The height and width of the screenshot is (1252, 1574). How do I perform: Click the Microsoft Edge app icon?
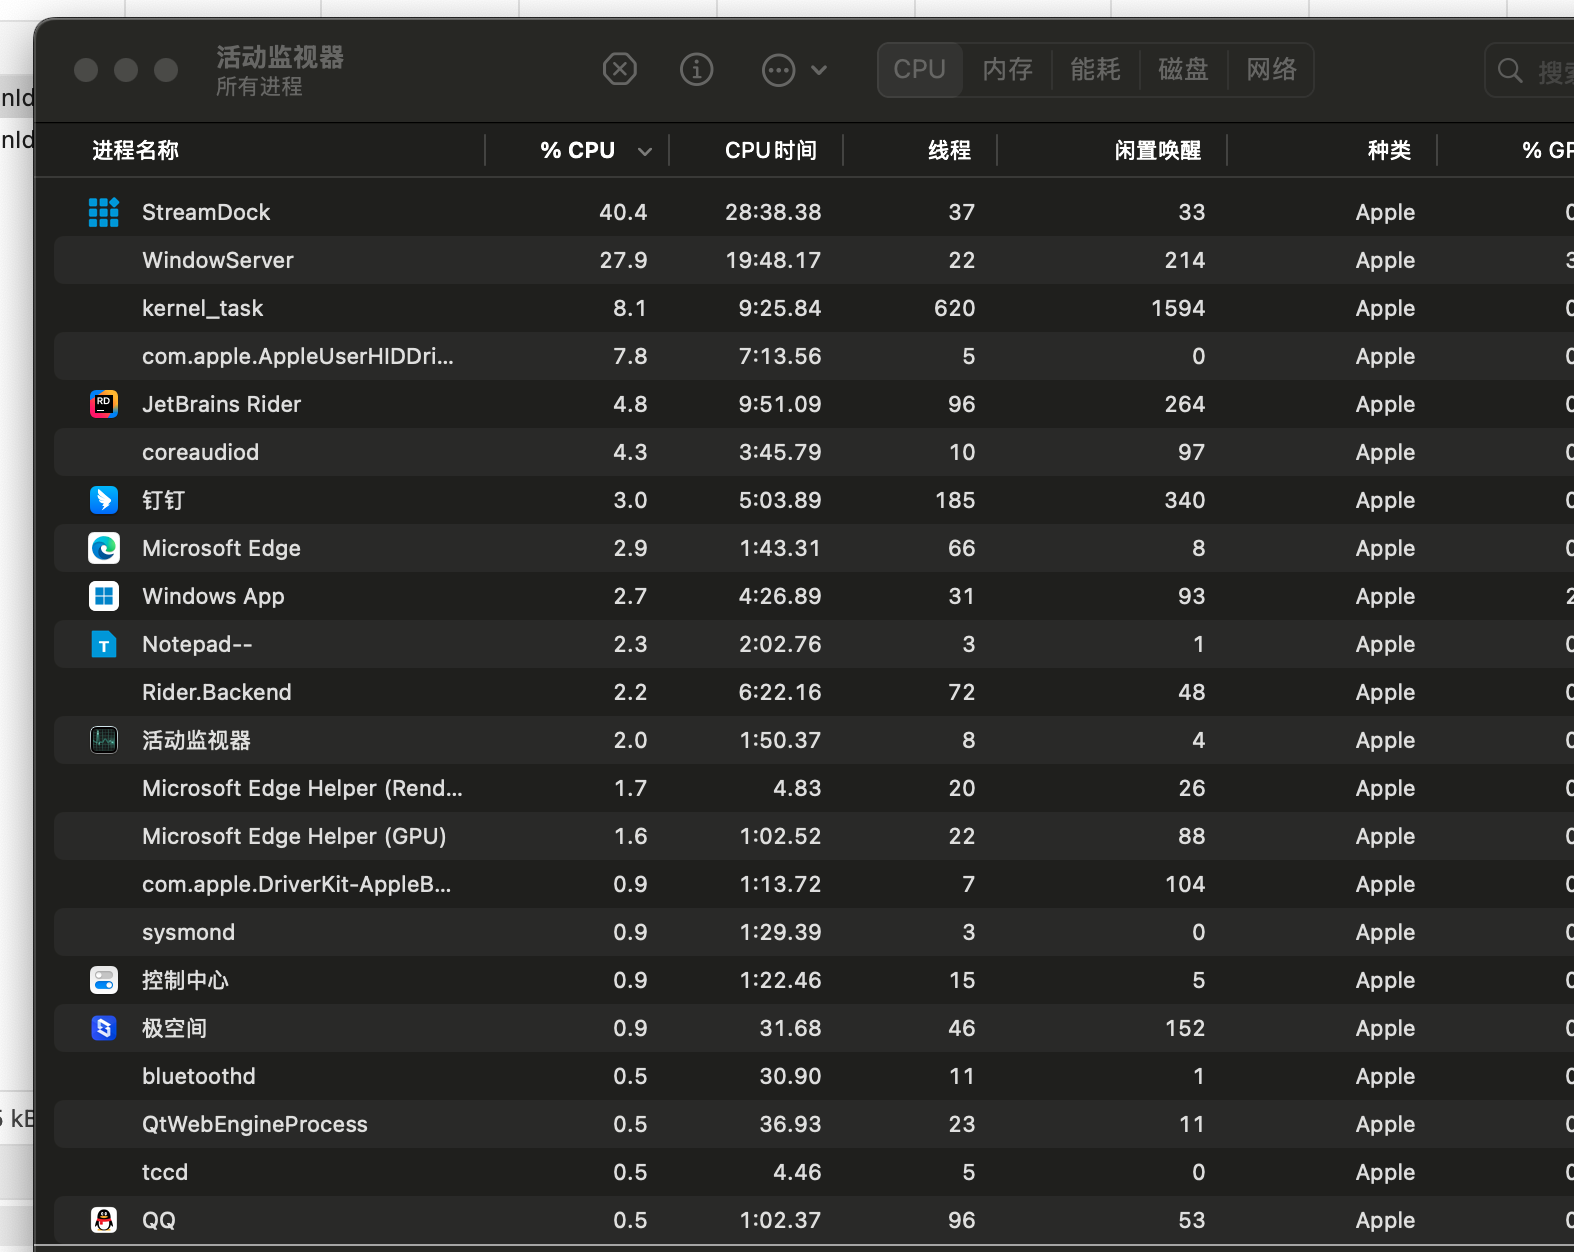click(104, 548)
